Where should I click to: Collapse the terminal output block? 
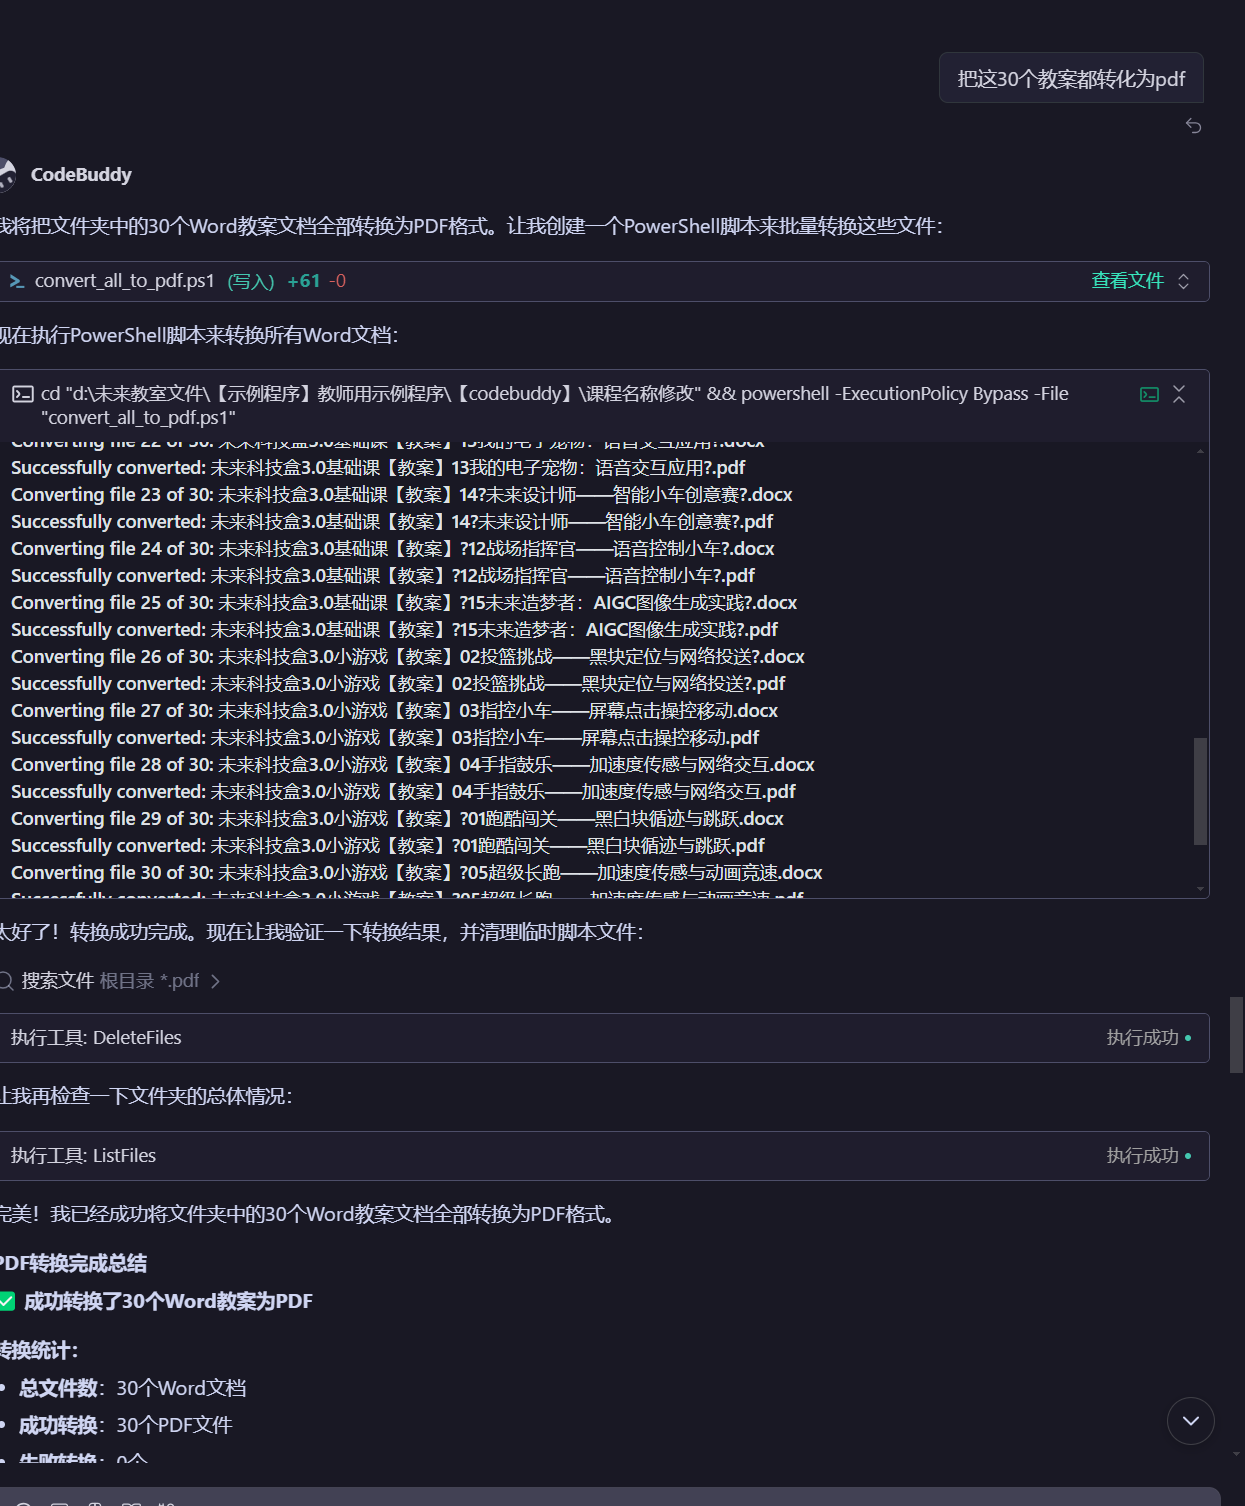(1180, 395)
